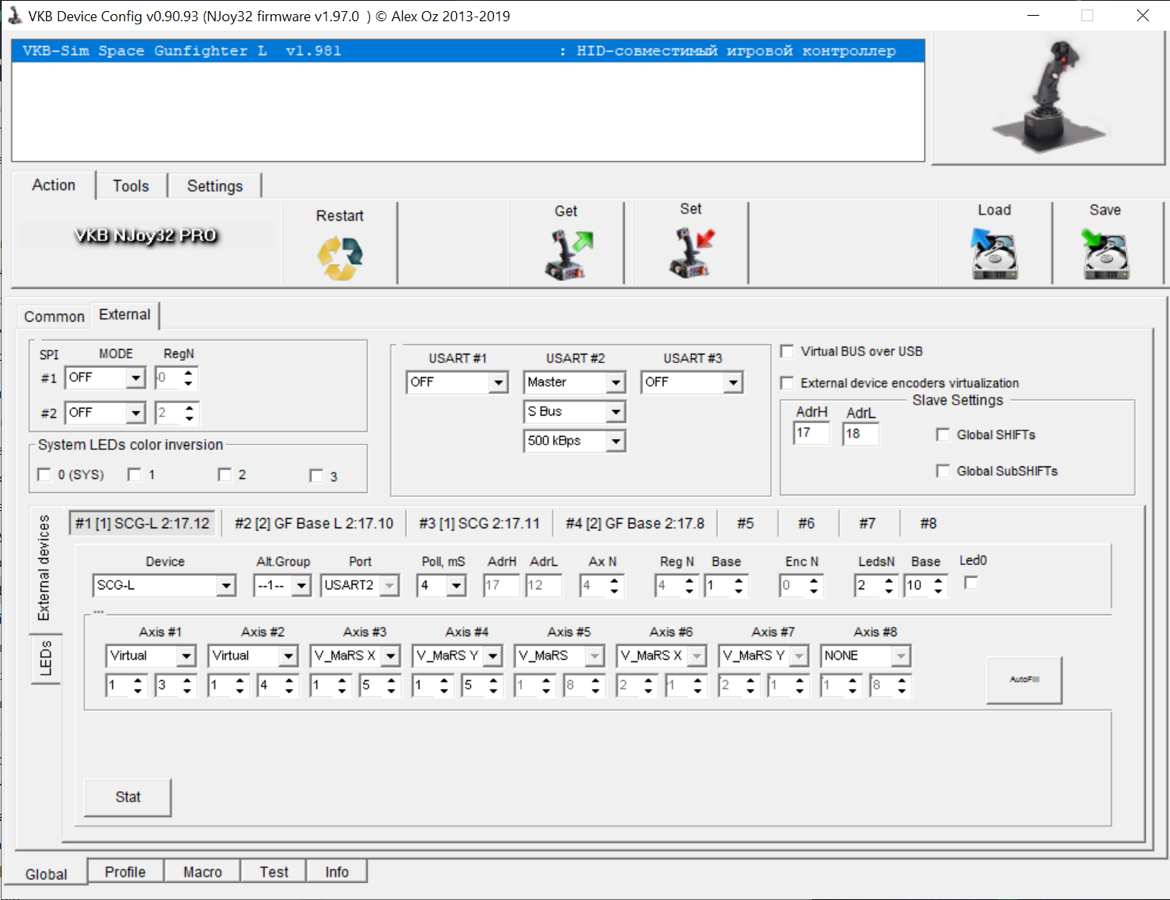Open Axis #1 Virtual dropdown
The image size is (1170, 900).
coord(186,656)
